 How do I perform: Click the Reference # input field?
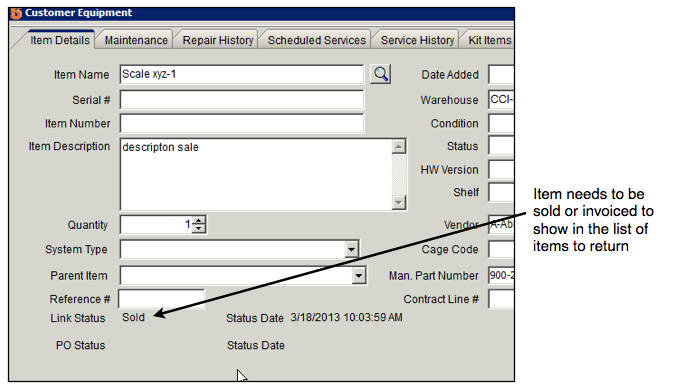click(161, 299)
